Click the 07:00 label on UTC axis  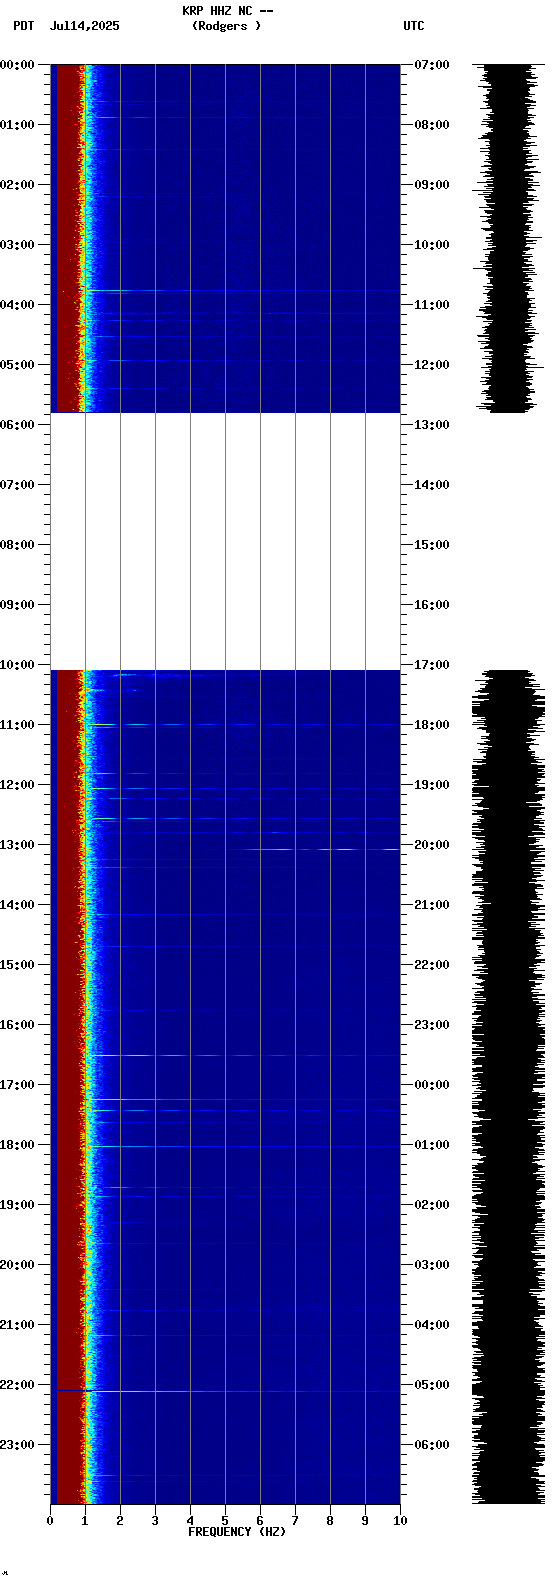tap(432, 65)
